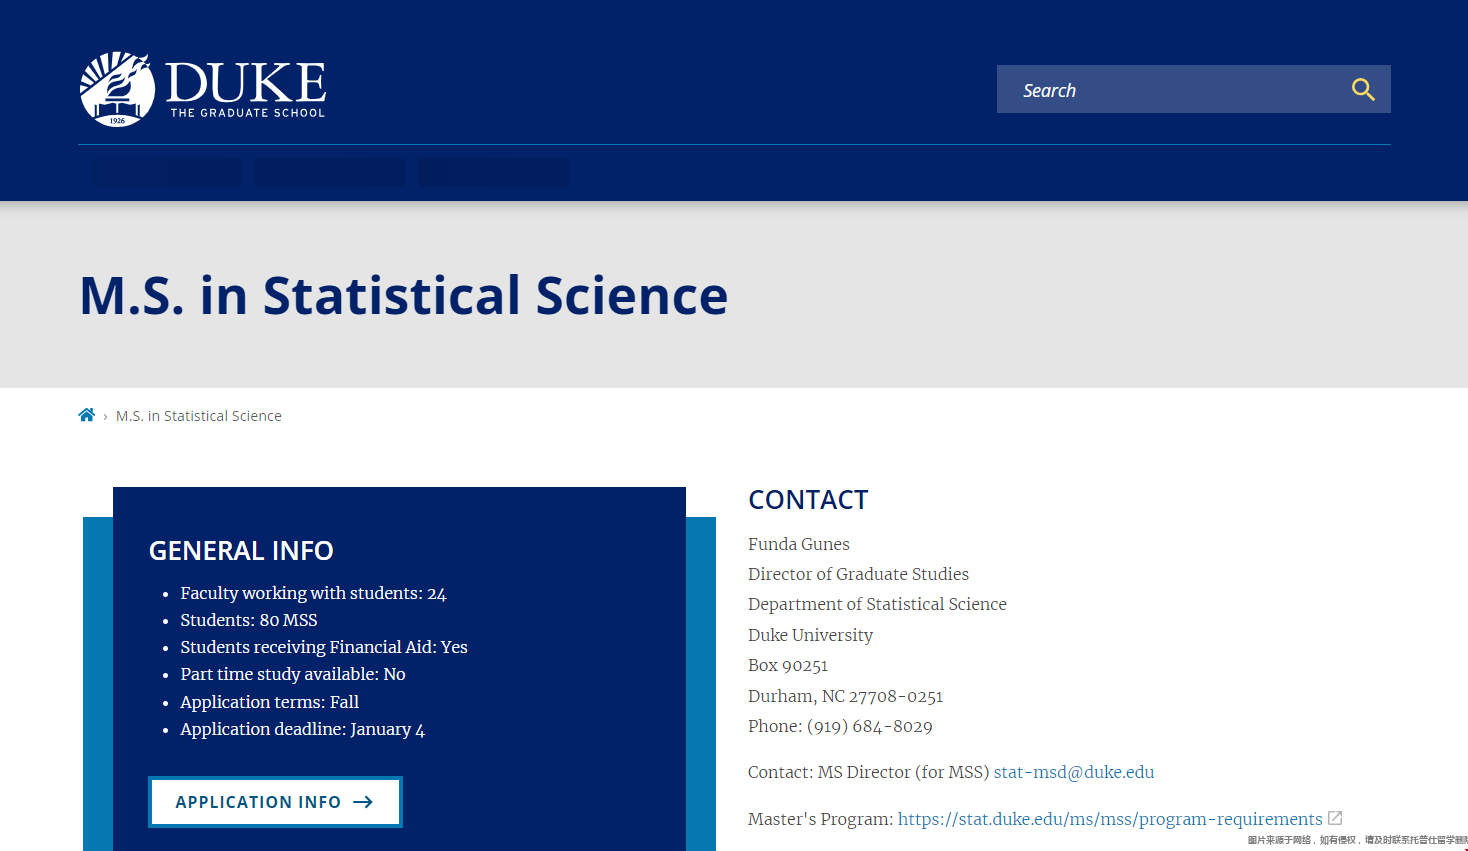
Task: Click 'Application terms: Fall' item
Action: click(x=269, y=702)
